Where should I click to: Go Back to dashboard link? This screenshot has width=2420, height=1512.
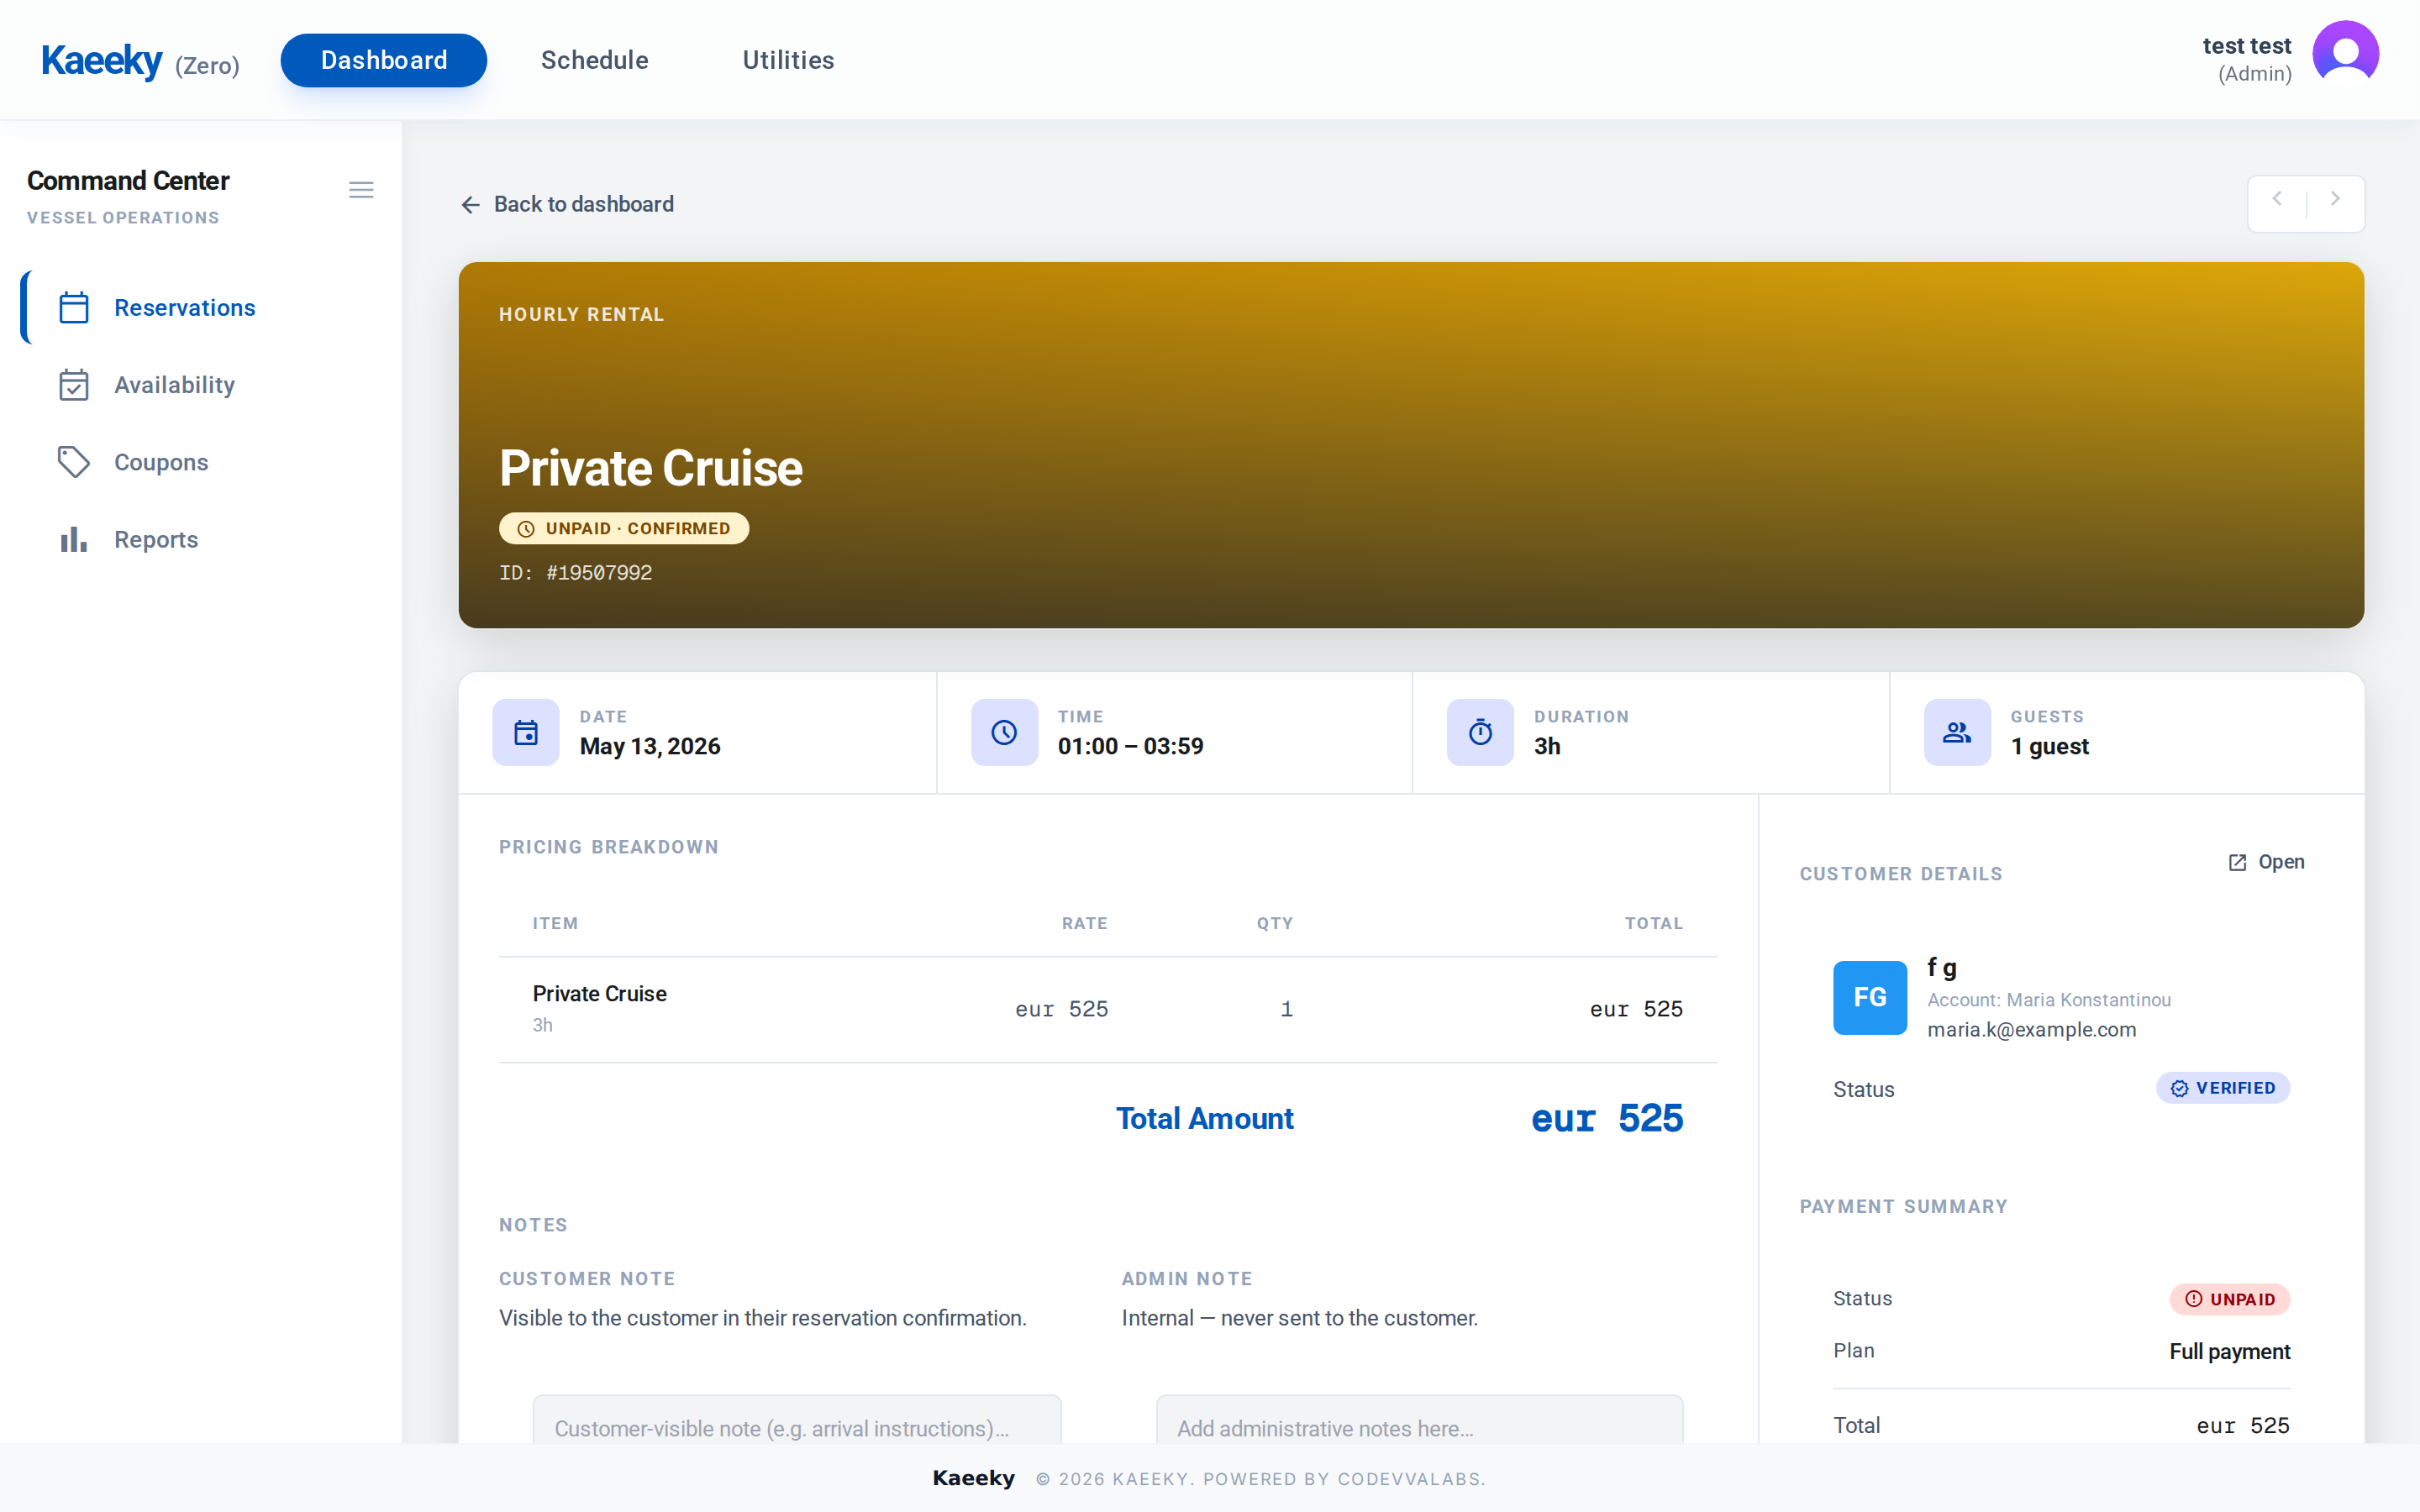(567, 204)
